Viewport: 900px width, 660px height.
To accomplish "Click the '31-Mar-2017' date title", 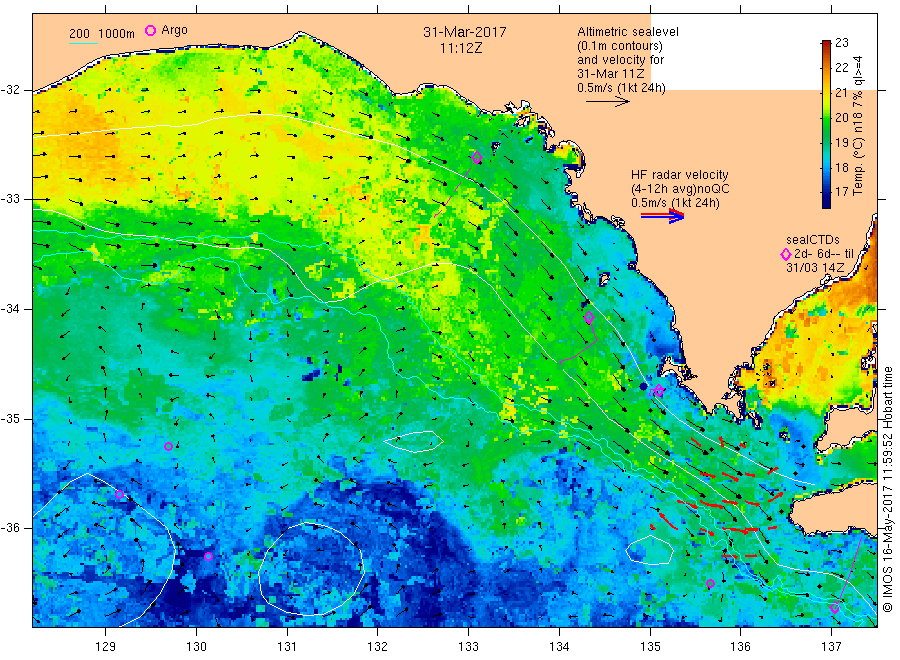I will tap(465, 32).
